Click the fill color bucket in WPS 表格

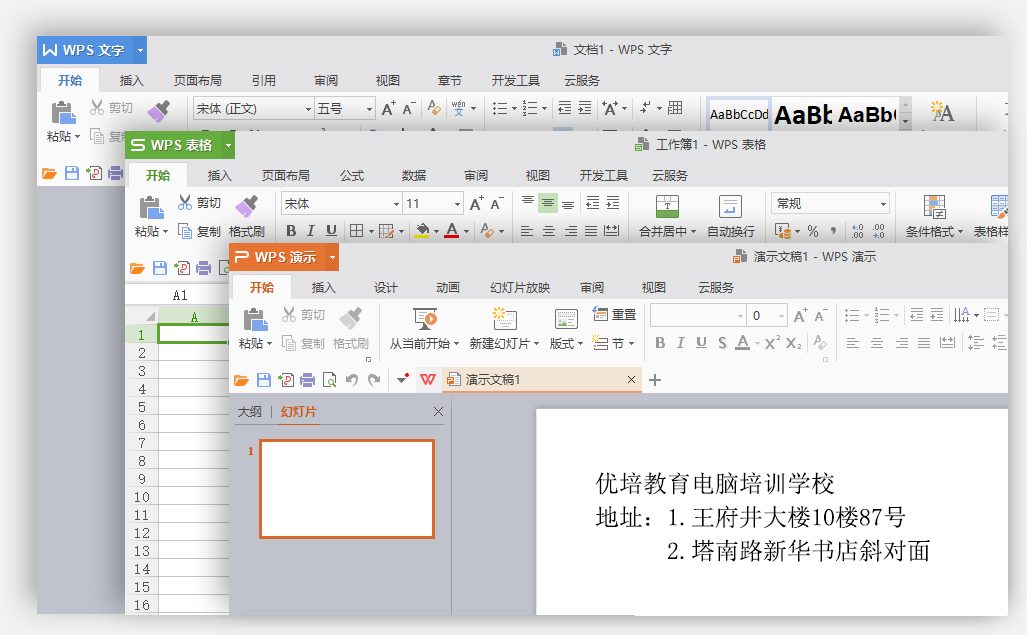[x=422, y=231]
